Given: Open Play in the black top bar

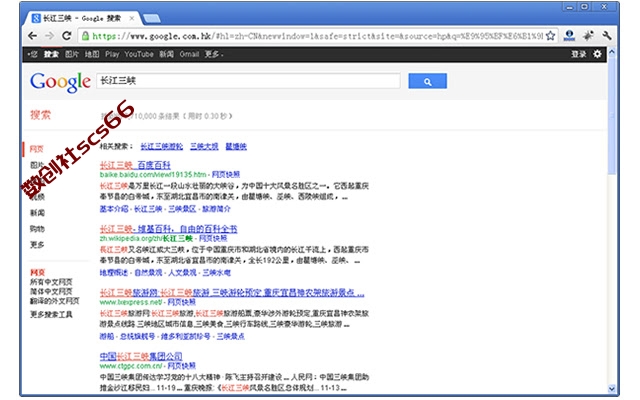Looking at the screenshot, I should point(112,54).
